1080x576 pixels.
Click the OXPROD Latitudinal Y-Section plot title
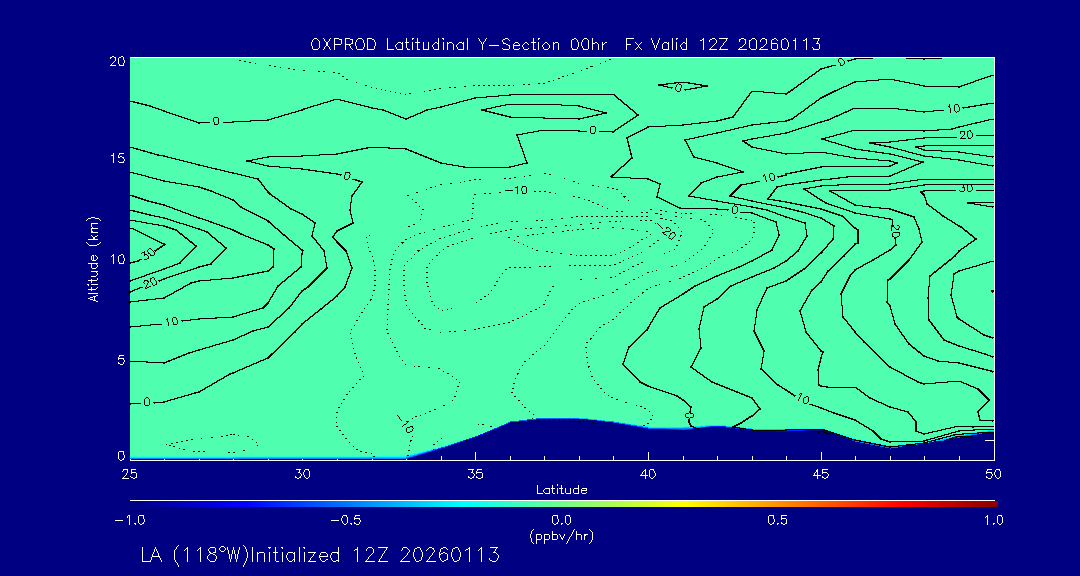point(566,43)
